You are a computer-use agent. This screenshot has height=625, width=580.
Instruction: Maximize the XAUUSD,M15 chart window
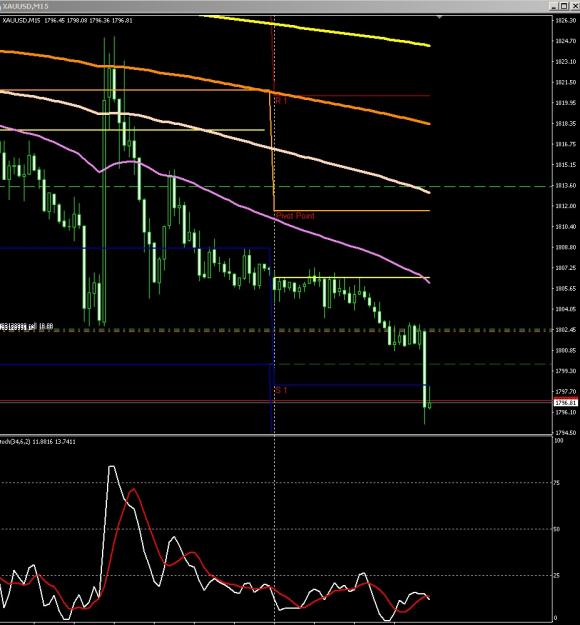click(x=564, y=6)
